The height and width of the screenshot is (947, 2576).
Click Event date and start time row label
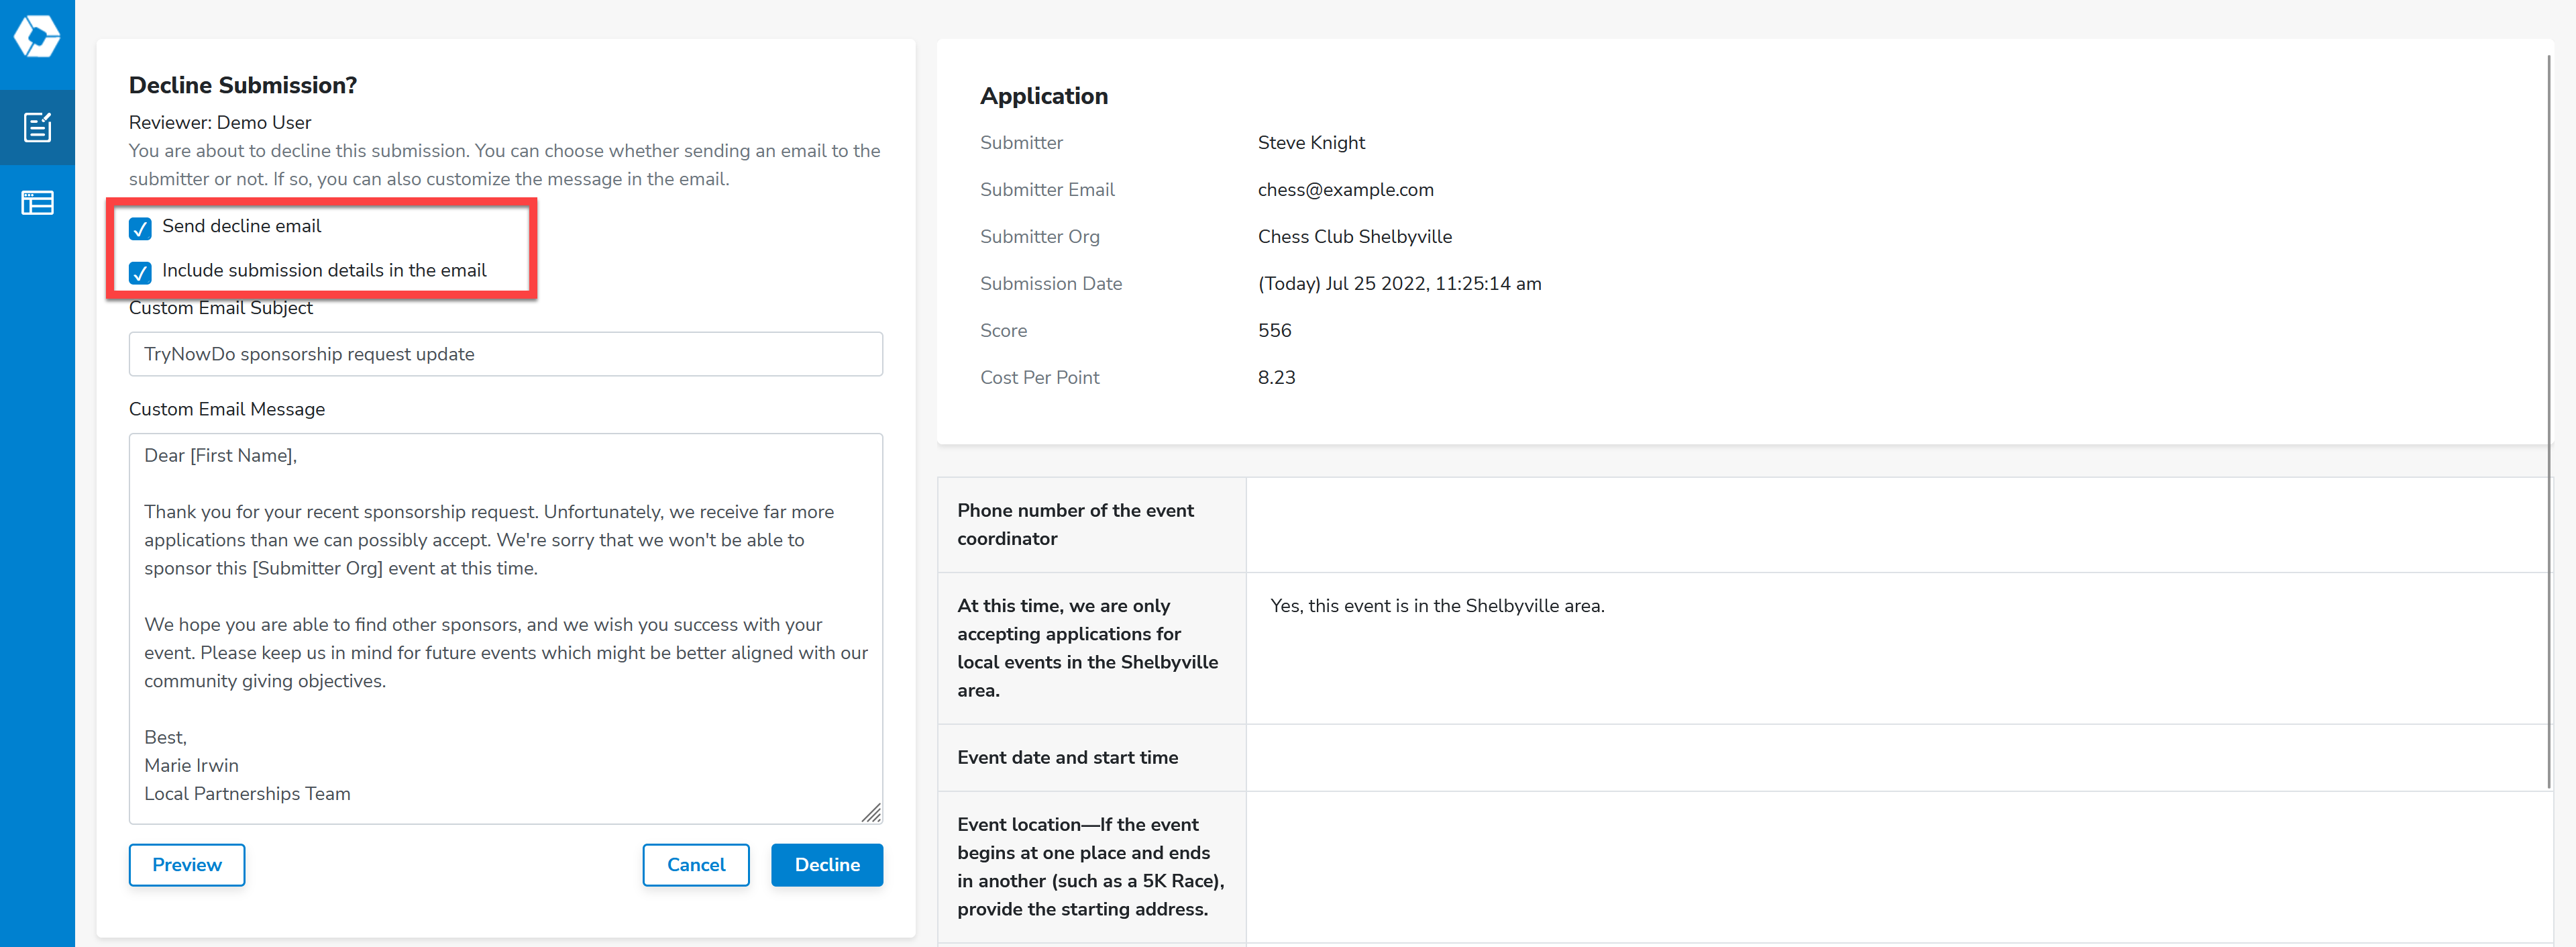[x=1067, y=758]
